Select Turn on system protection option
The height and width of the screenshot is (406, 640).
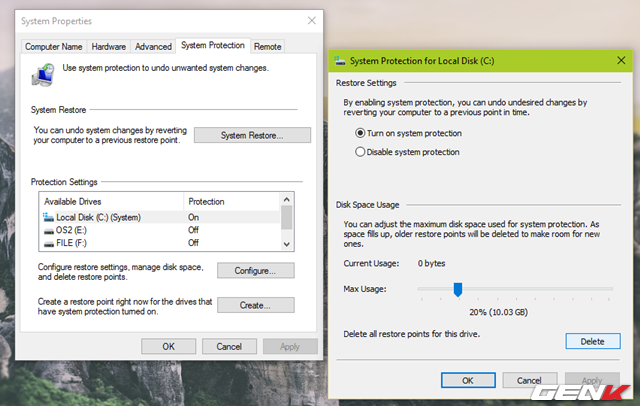tap(361, 133)
